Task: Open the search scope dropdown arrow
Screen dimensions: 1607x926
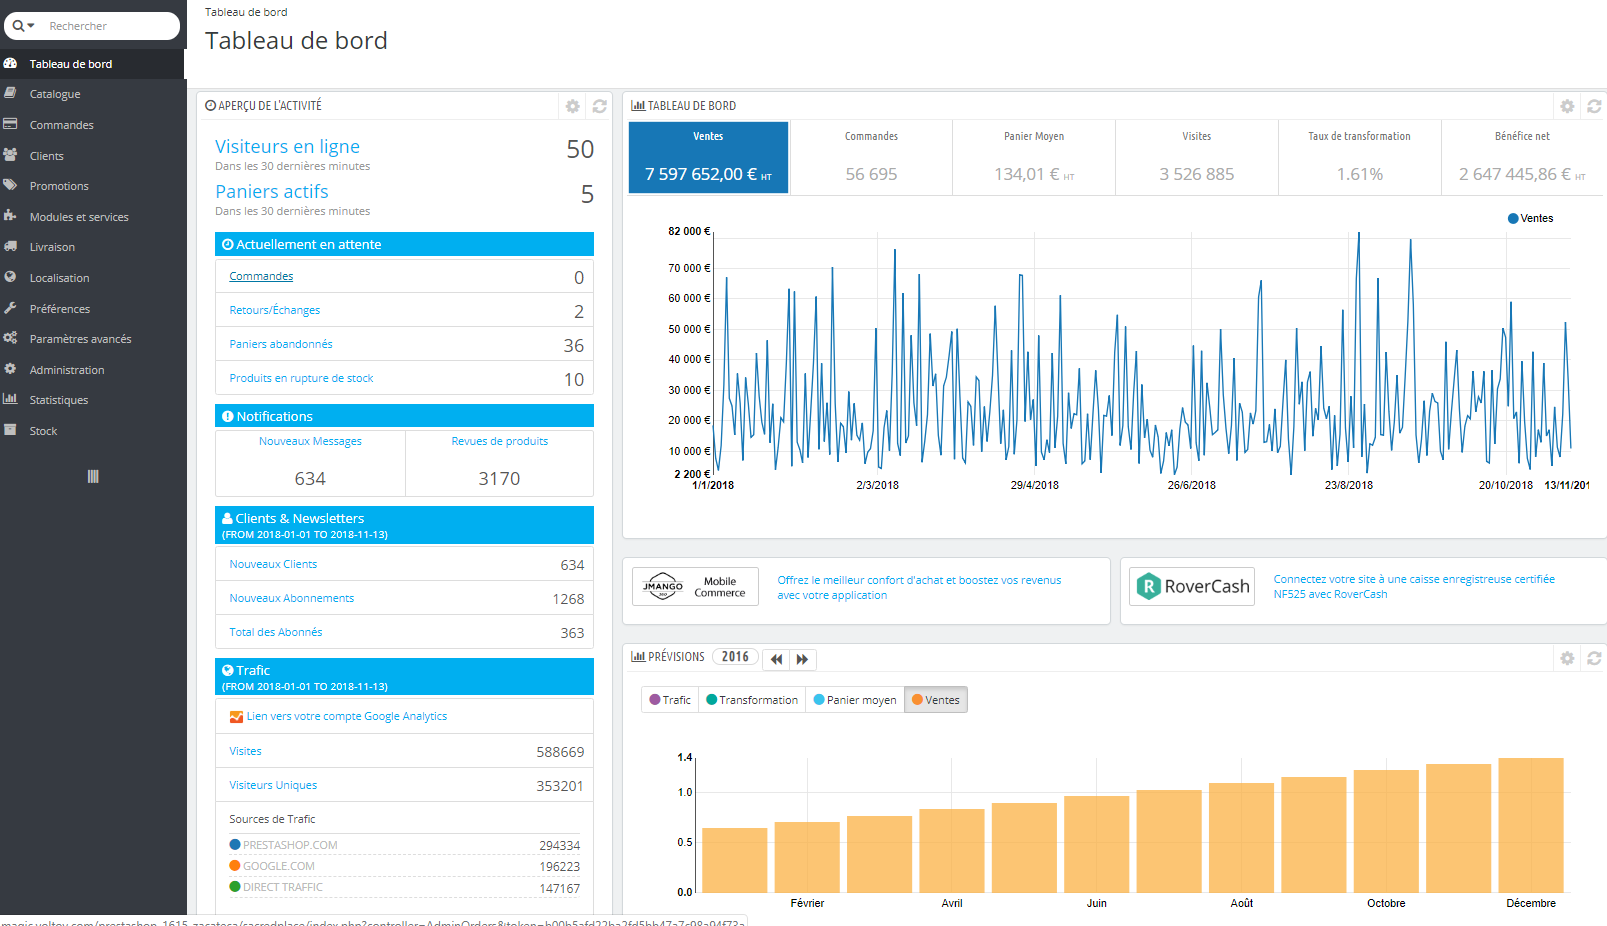Action: 31,25
